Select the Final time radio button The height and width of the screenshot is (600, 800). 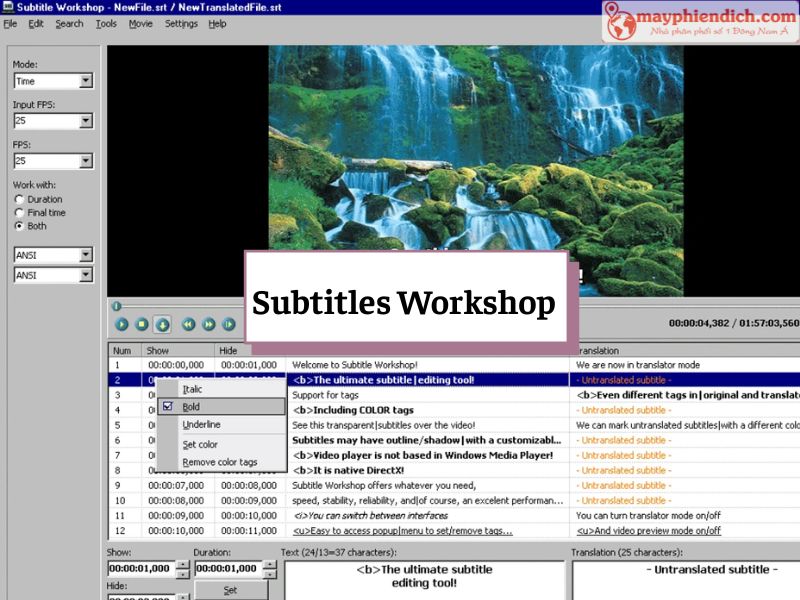[x=18, y=211]
